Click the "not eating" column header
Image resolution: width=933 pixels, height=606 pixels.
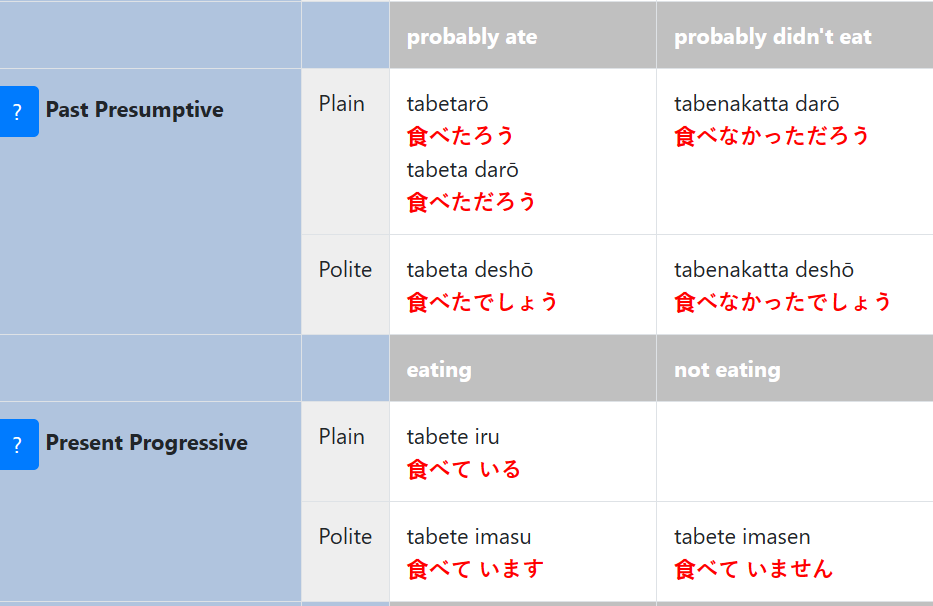point(727,370)
